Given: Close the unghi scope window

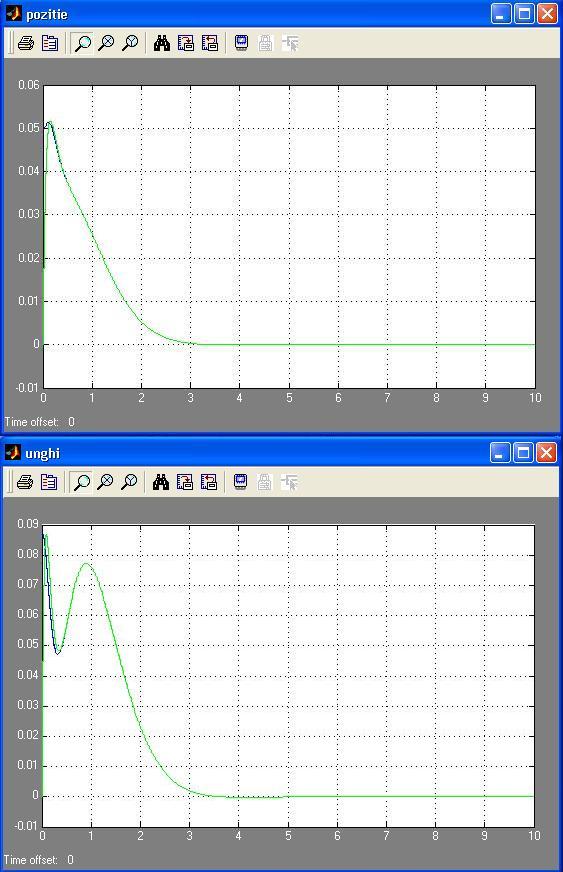Looking at the screenshot, I should (546, 453).
